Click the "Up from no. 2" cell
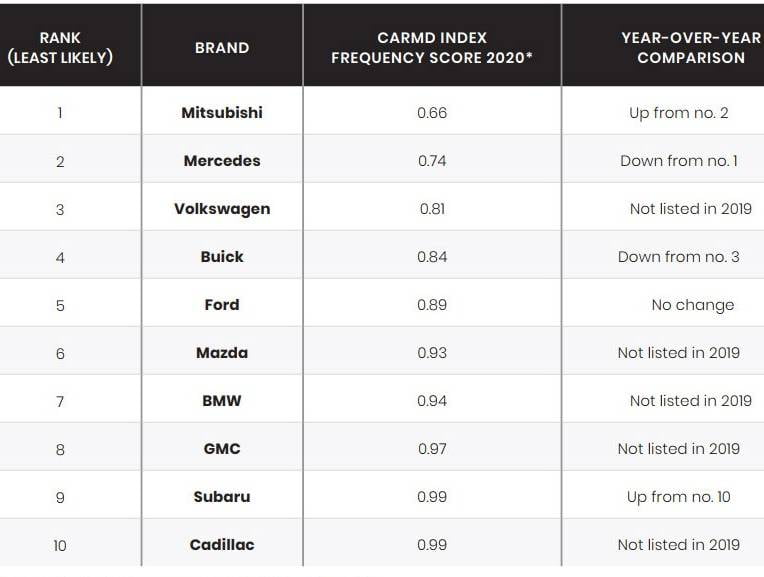Viewport: 764px width, 577px height. pos(679,113)
